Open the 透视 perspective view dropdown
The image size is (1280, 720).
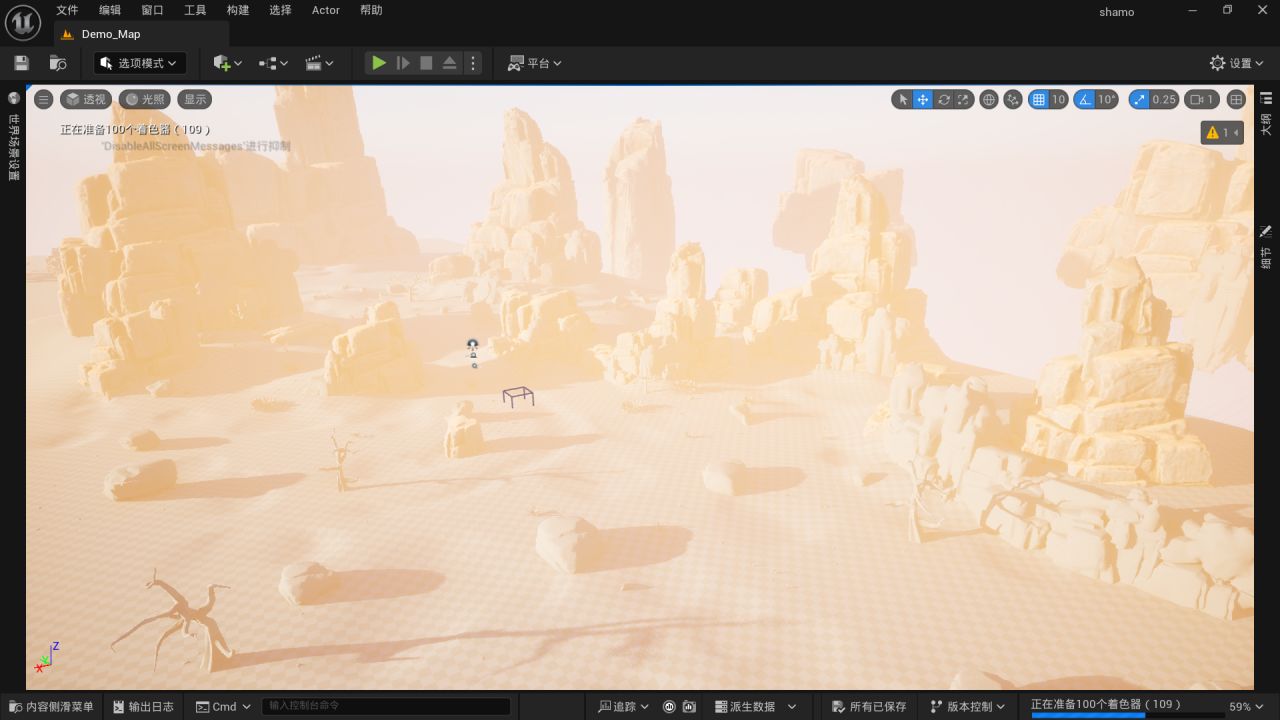pyautogui.click(x=86, y=99)
